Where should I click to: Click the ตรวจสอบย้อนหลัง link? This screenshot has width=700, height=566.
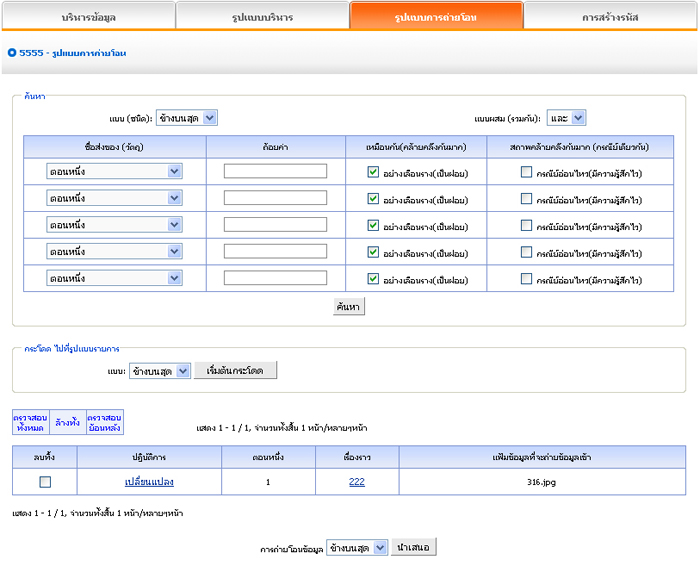click(104, 422)
